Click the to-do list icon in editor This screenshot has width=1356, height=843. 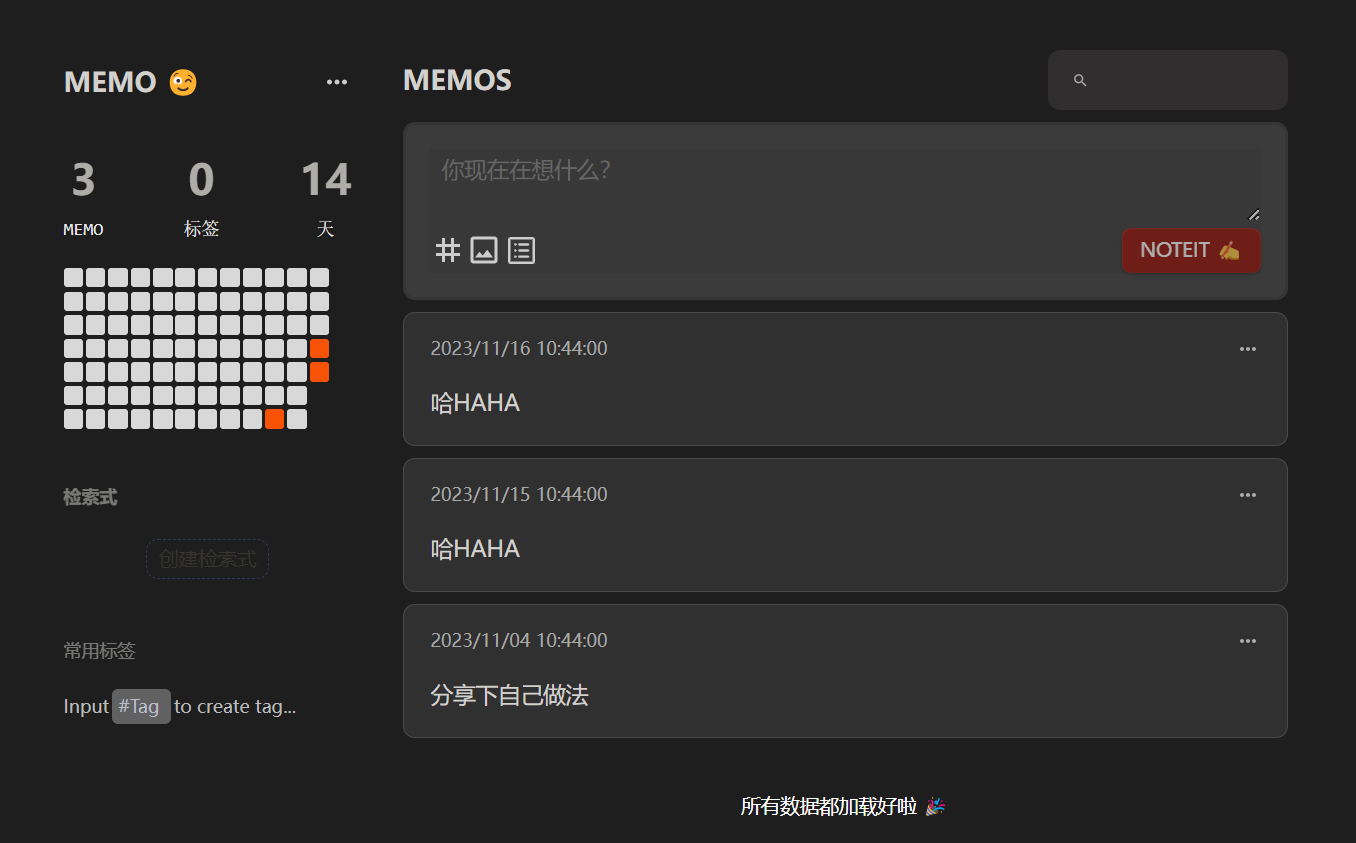point(521,250)
